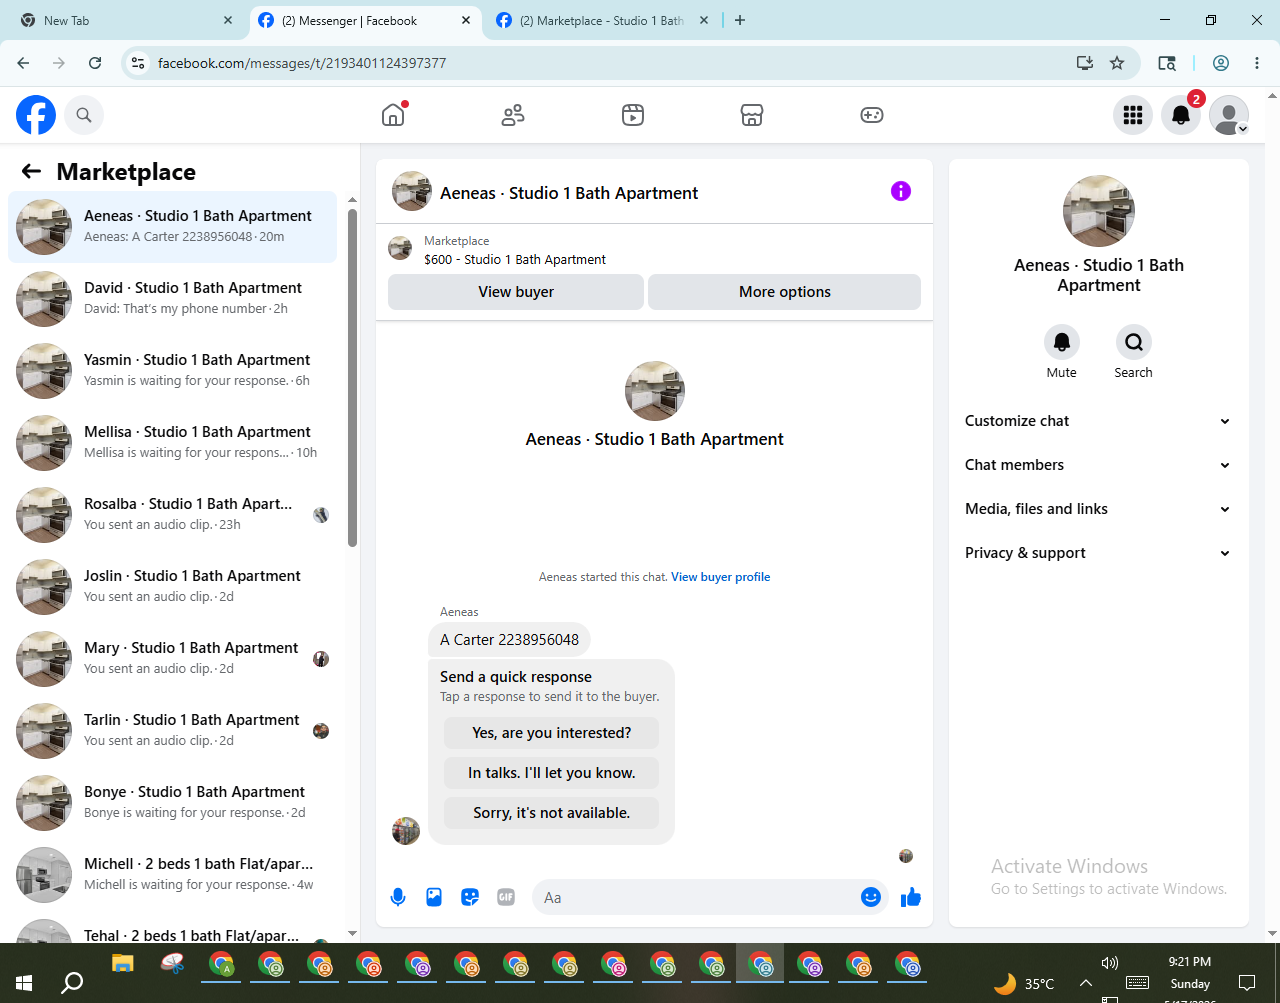
Task: Open the apartment thumbnail in right panel
Action: click(x=1099, y=211)
